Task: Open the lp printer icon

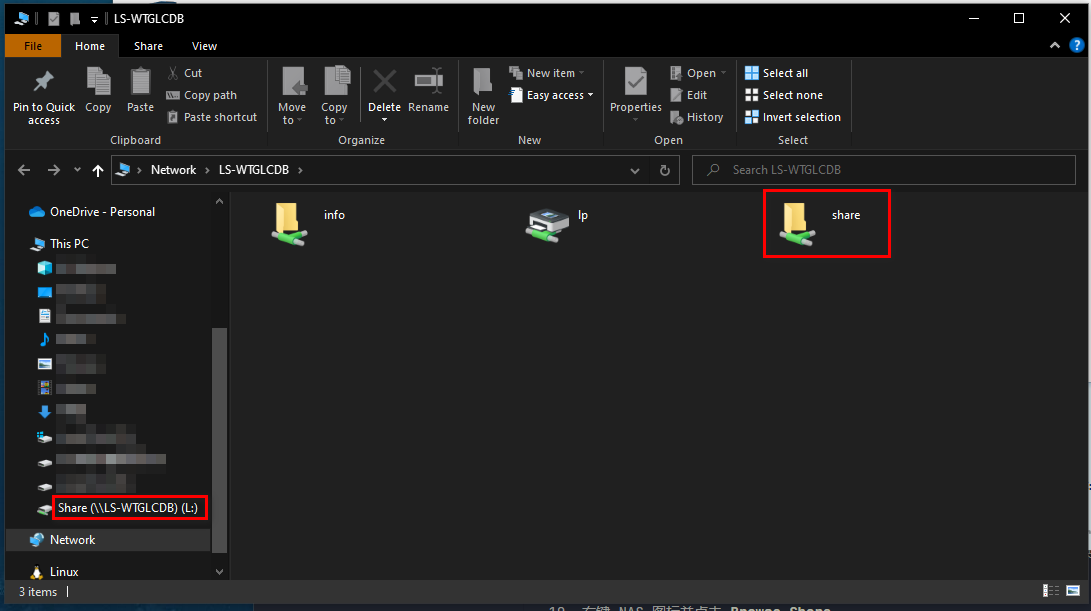Action: (x=547, y=223)
